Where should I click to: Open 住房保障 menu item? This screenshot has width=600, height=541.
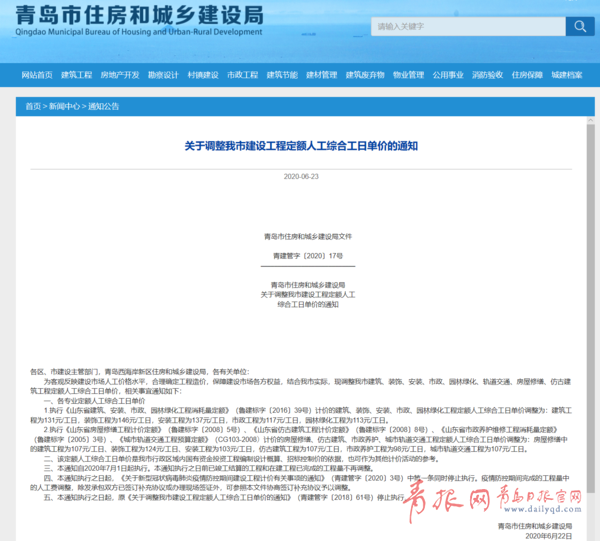point(527,75)
